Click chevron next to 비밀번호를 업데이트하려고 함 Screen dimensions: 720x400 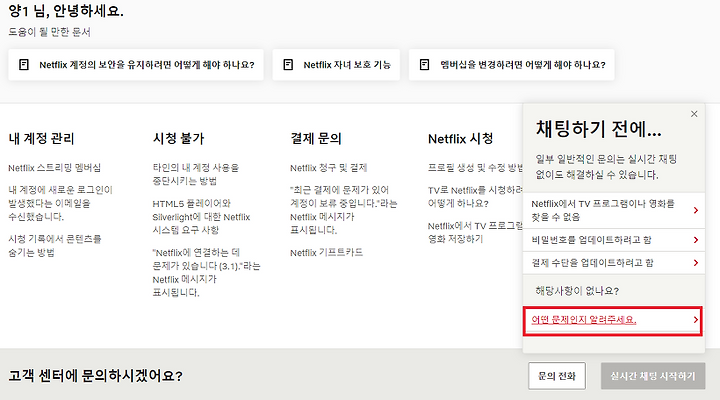point(696,240)
